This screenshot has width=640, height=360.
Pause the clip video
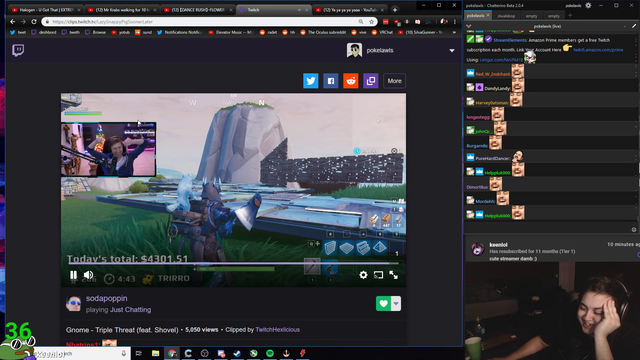pos(73,275)
